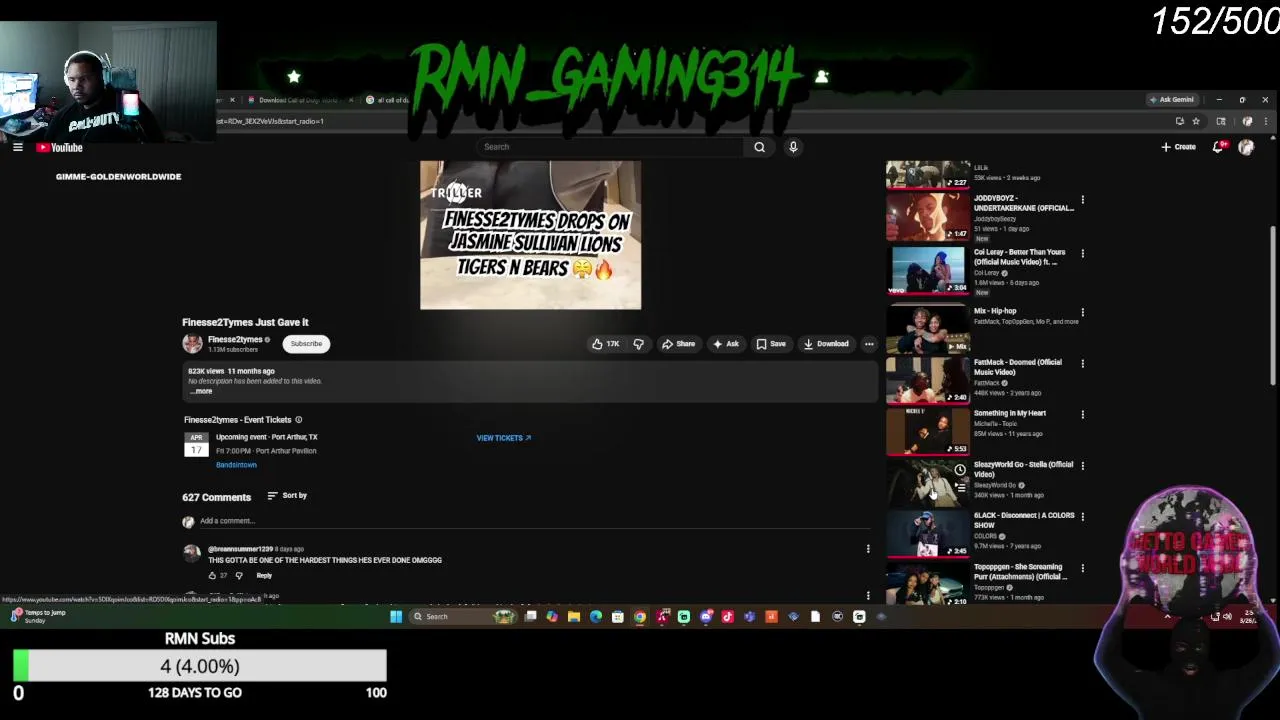Focus the Add a comment field

coord(535,521)
